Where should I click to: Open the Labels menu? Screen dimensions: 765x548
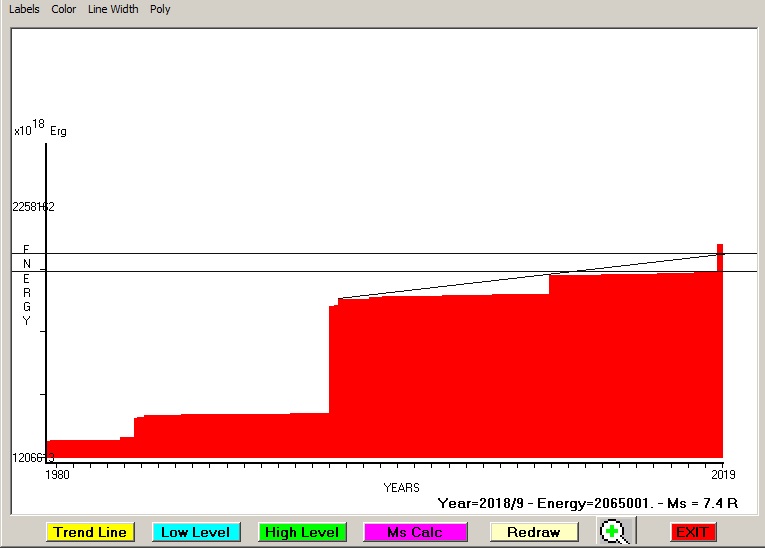(x=24, y=9)
